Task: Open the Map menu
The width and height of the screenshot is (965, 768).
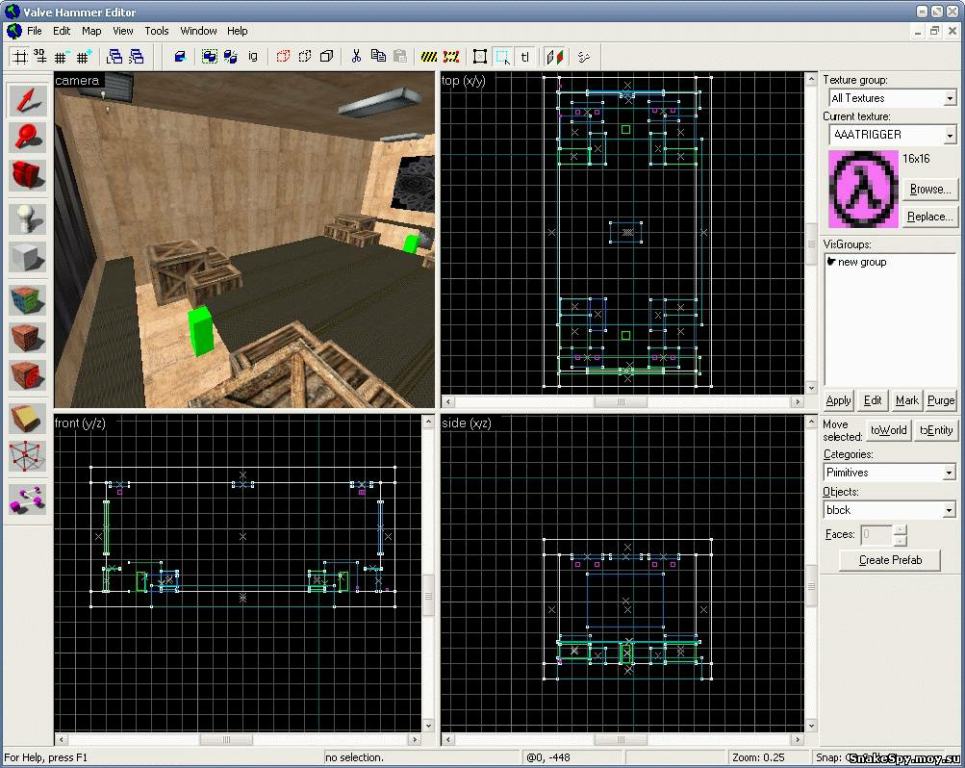Action: tap(91, 31)
